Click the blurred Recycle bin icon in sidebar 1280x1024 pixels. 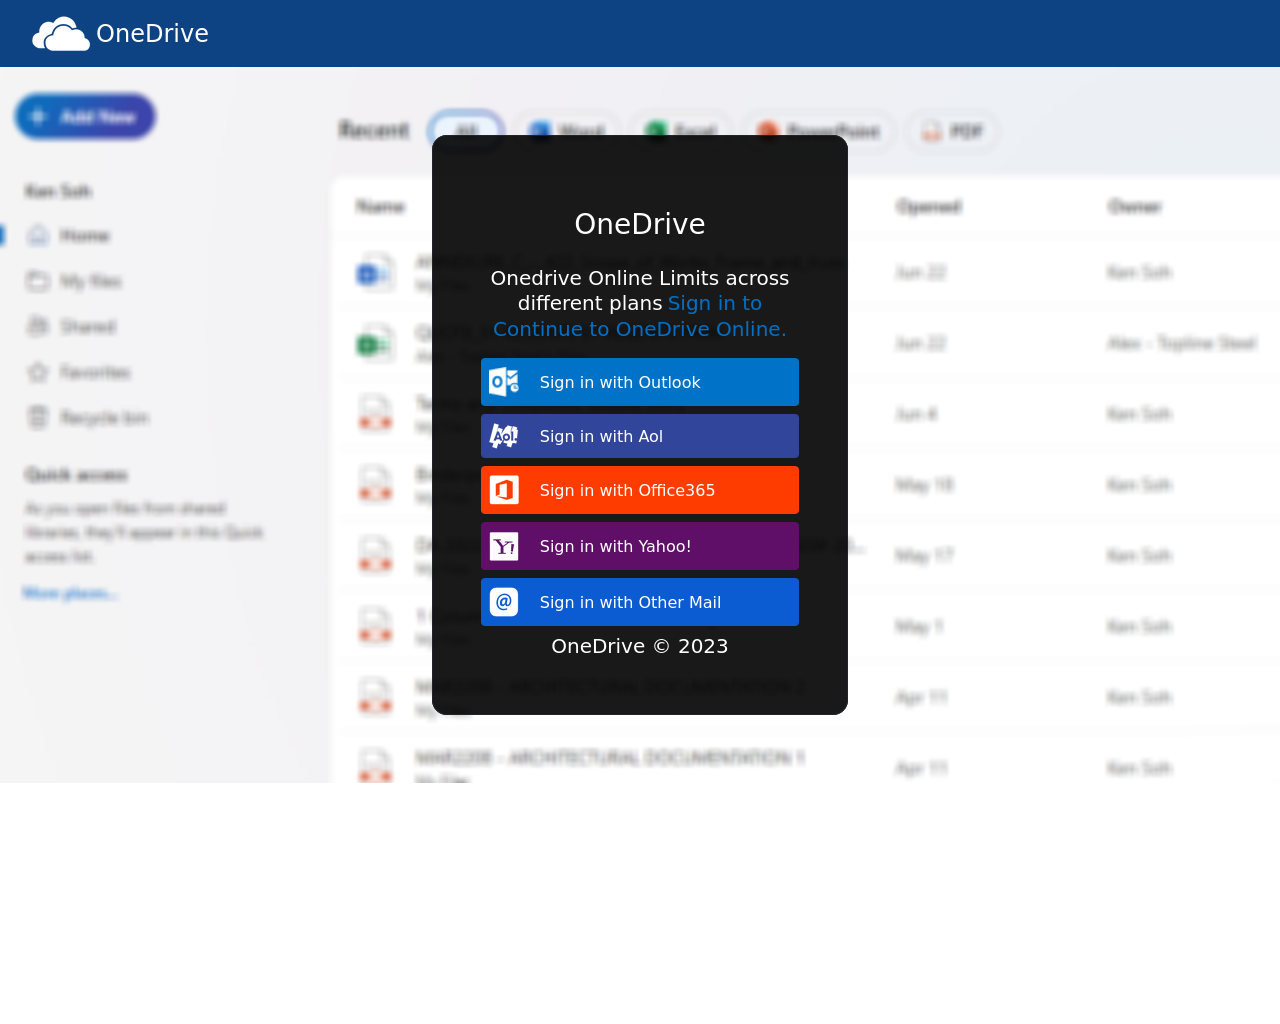[x=38, y=418]
